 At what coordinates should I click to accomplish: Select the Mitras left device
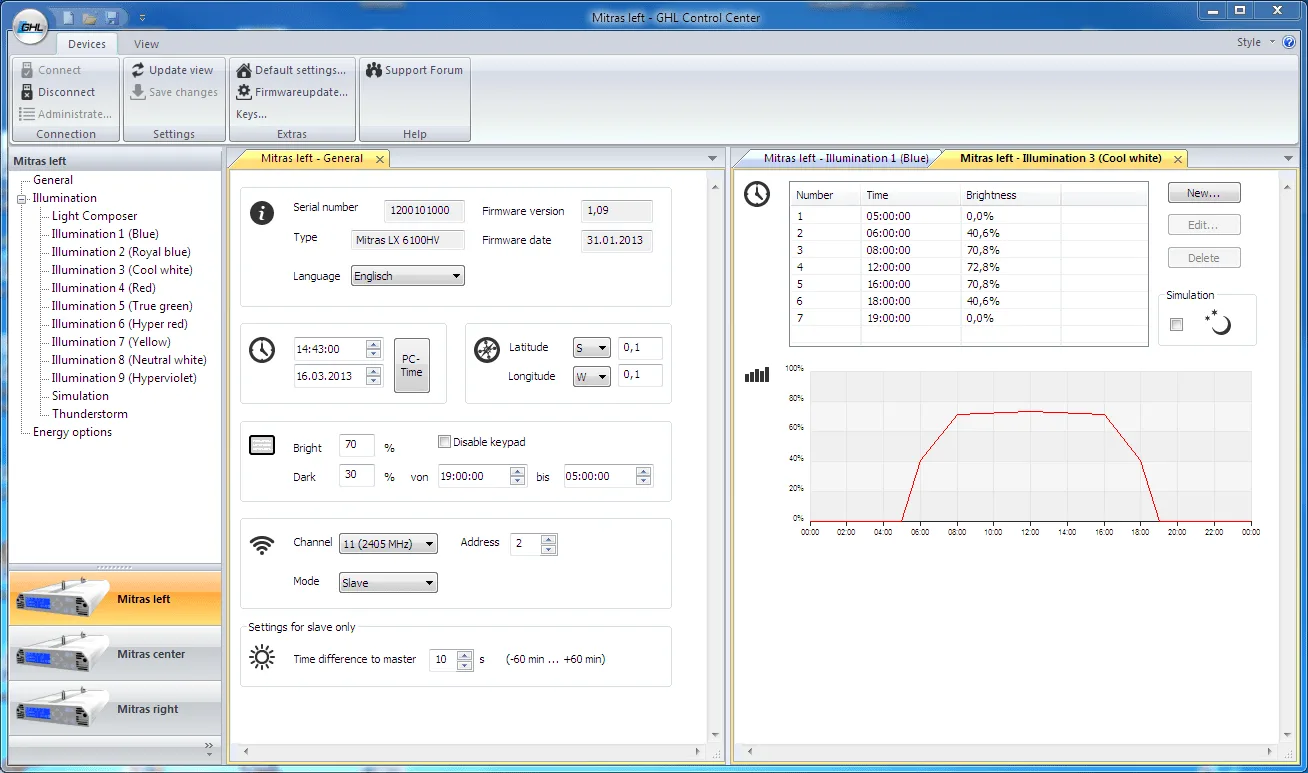(x=115, y=599)
